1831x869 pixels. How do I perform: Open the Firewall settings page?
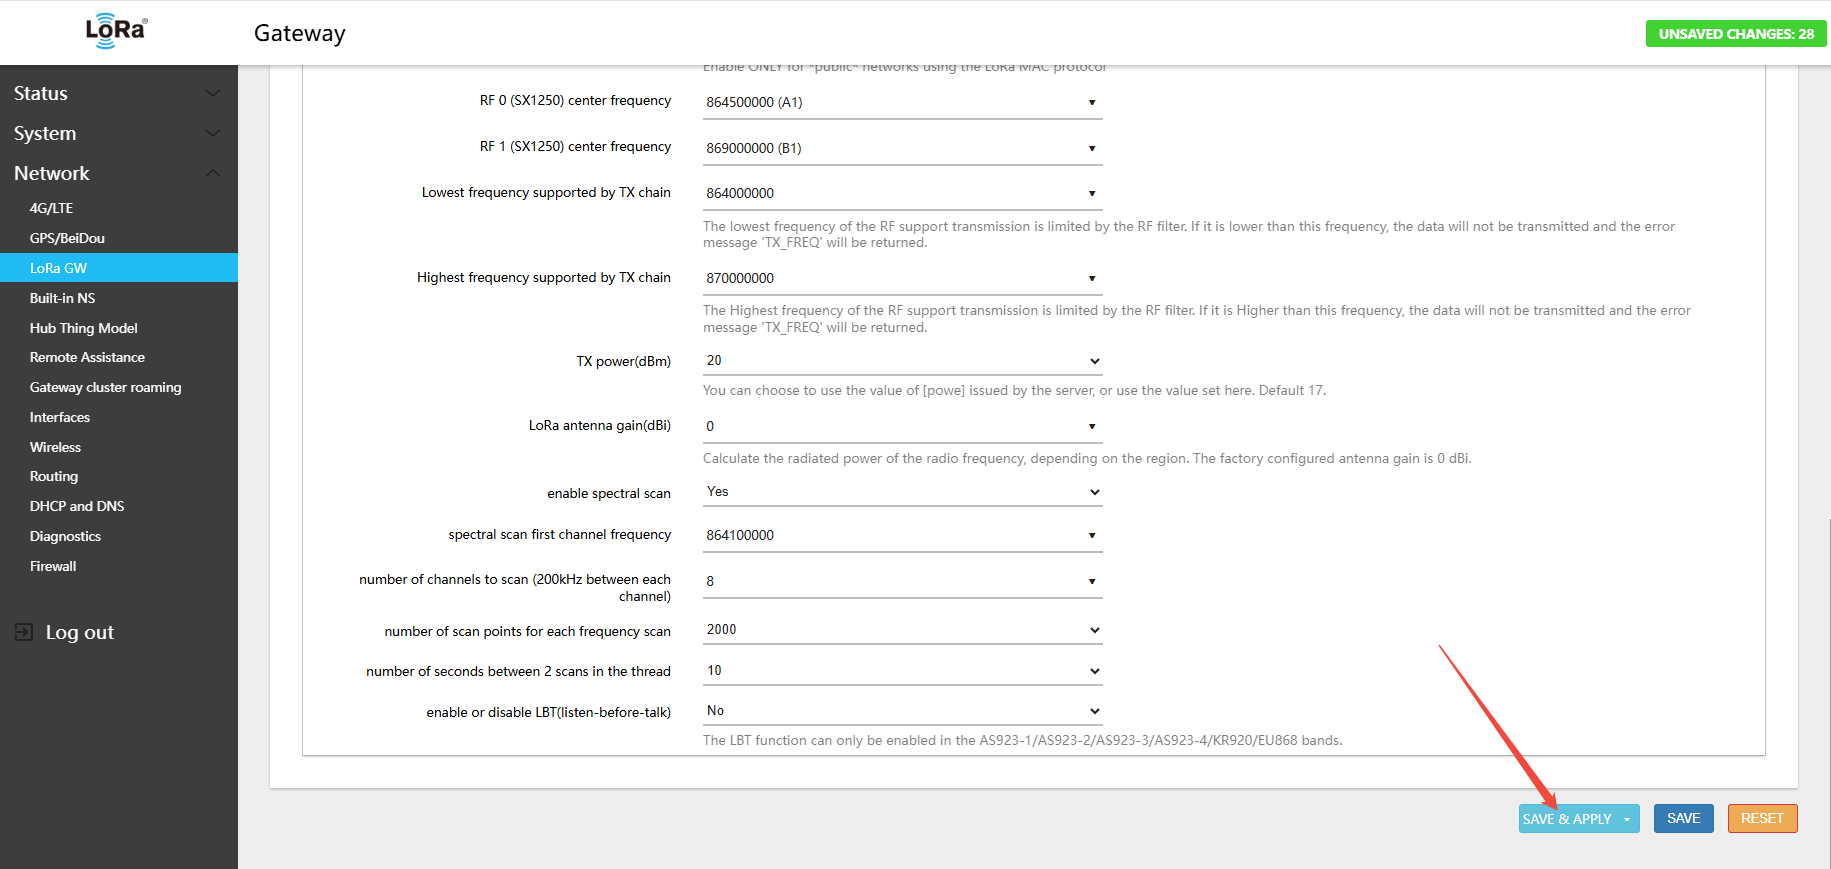[x=53, y=566]
